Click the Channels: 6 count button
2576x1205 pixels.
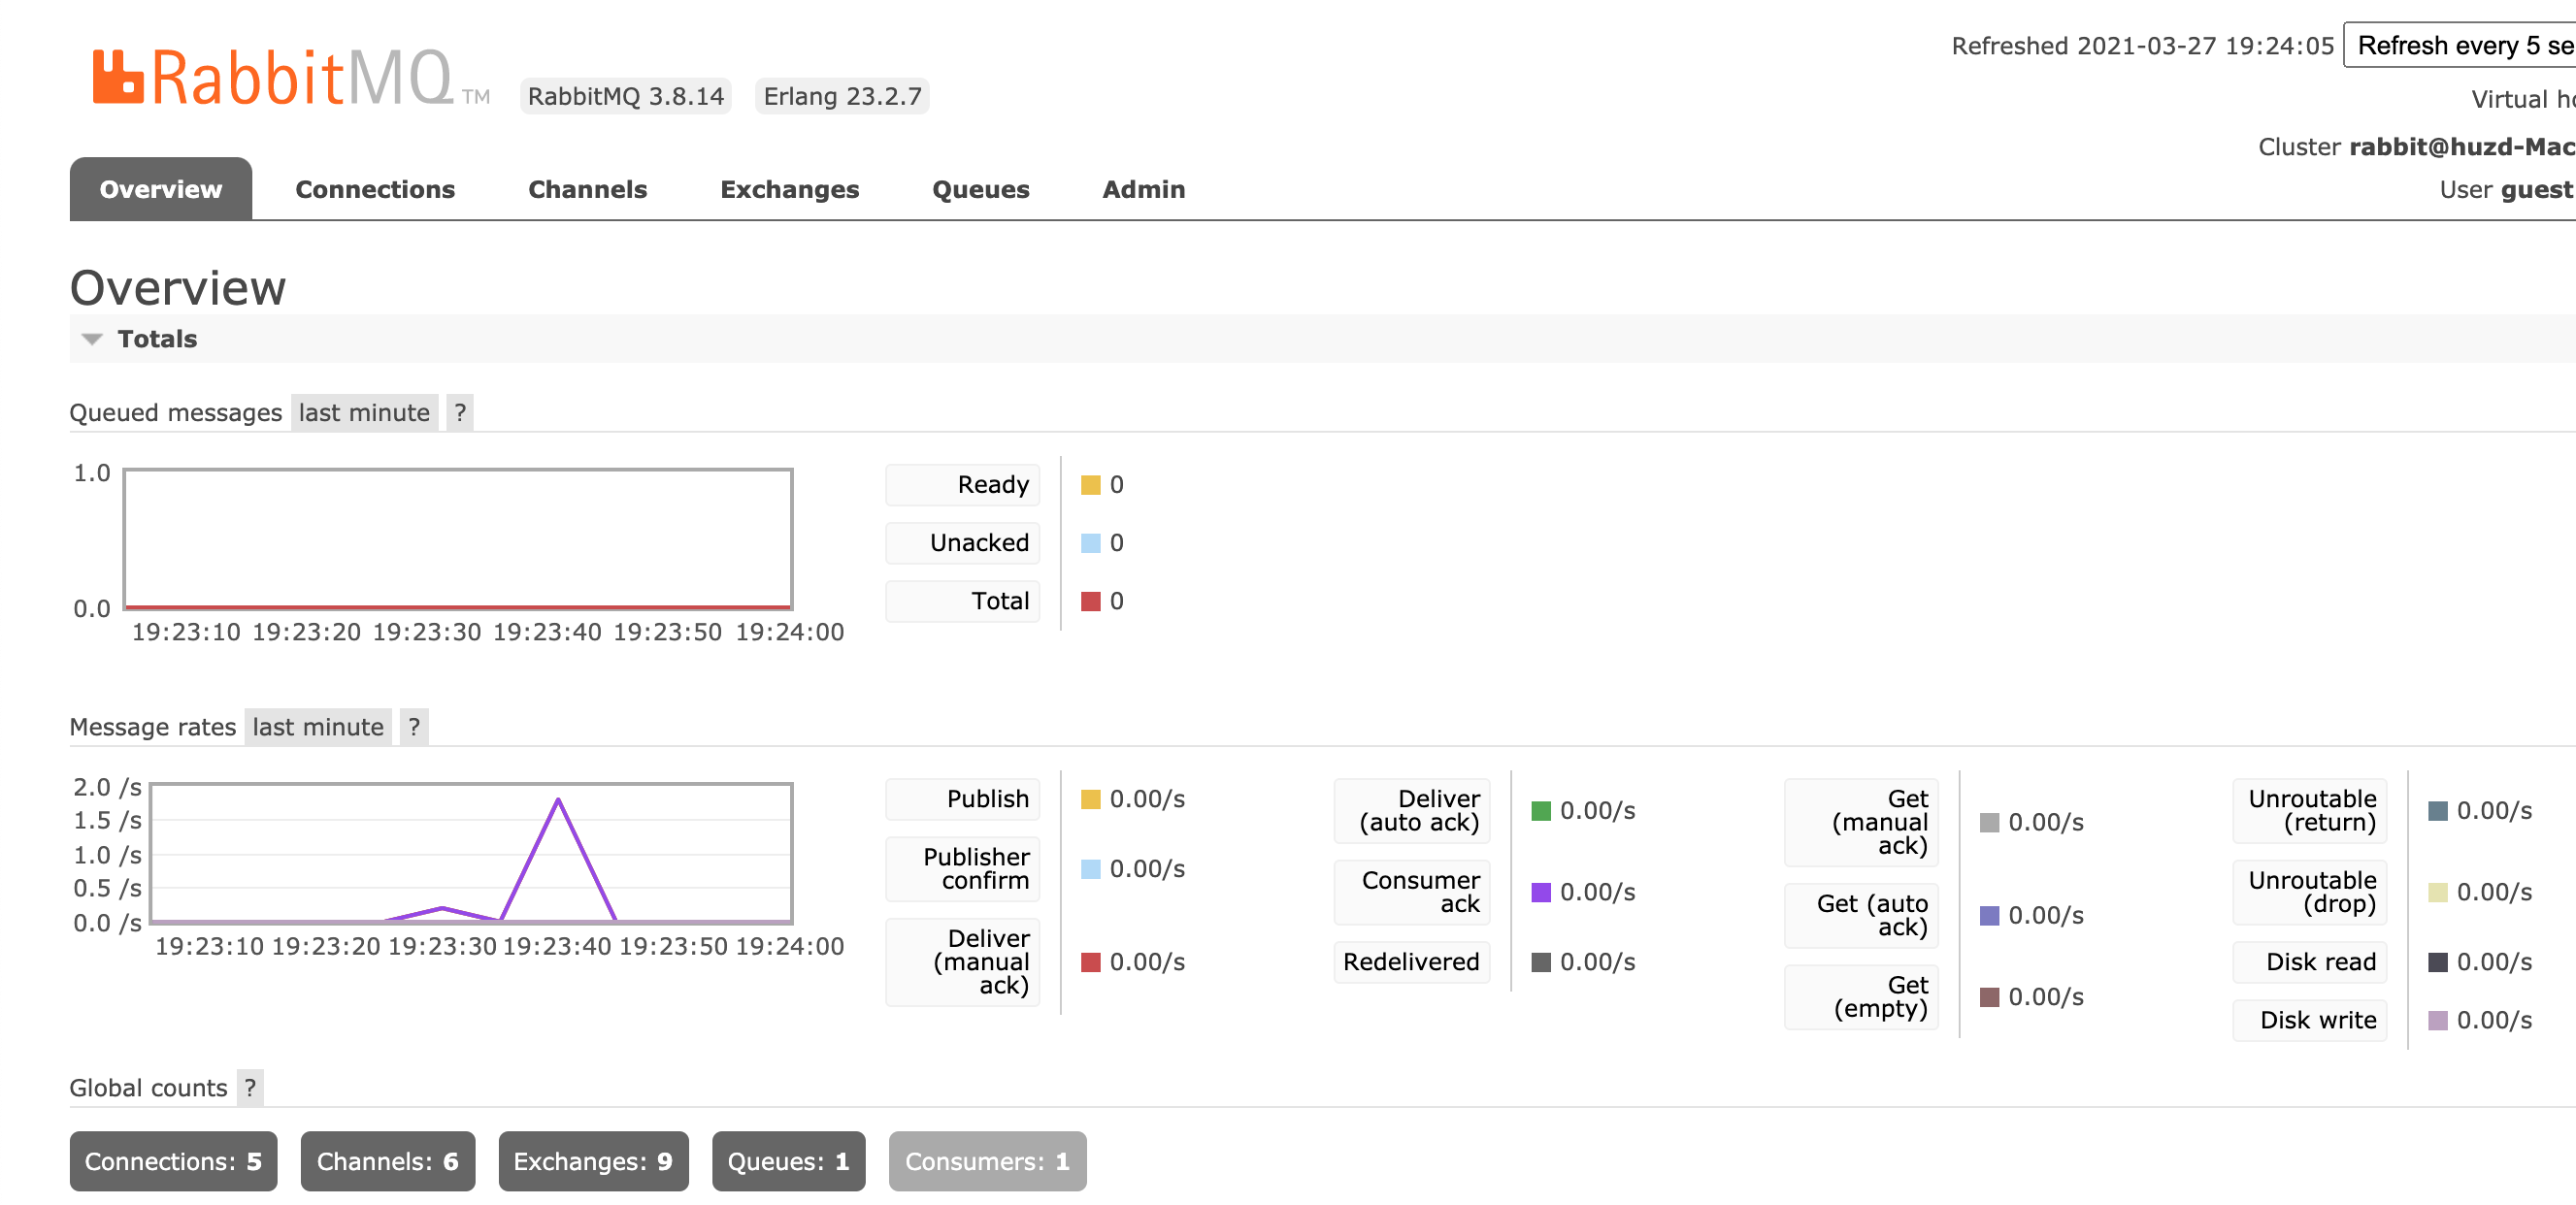tap(387, 1161)
